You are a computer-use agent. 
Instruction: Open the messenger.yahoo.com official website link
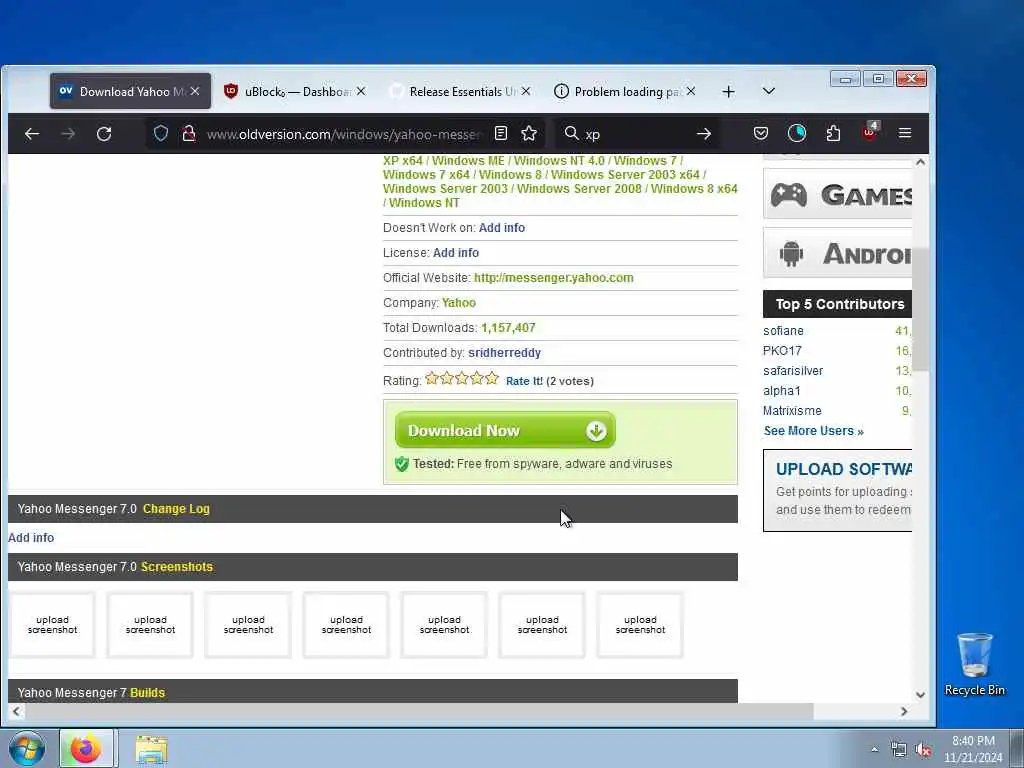pyautogui.click(x=553, y=278)
